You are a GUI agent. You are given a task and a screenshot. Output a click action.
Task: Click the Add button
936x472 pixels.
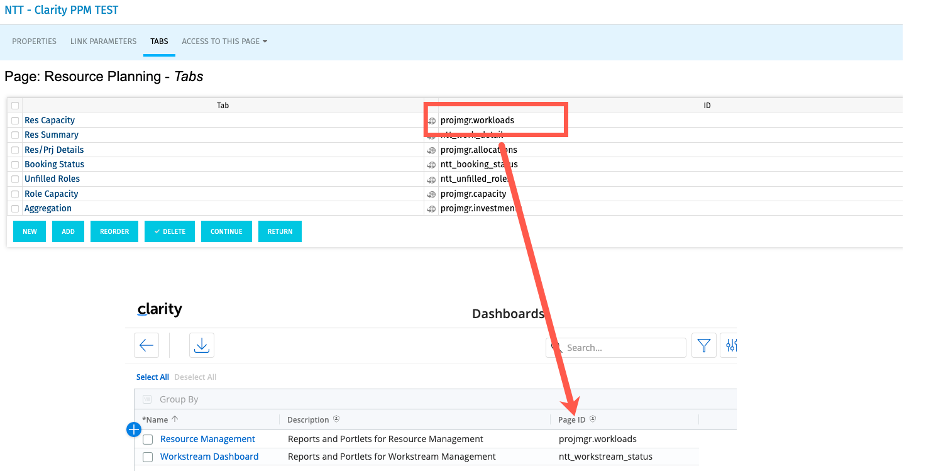[68, 232]
